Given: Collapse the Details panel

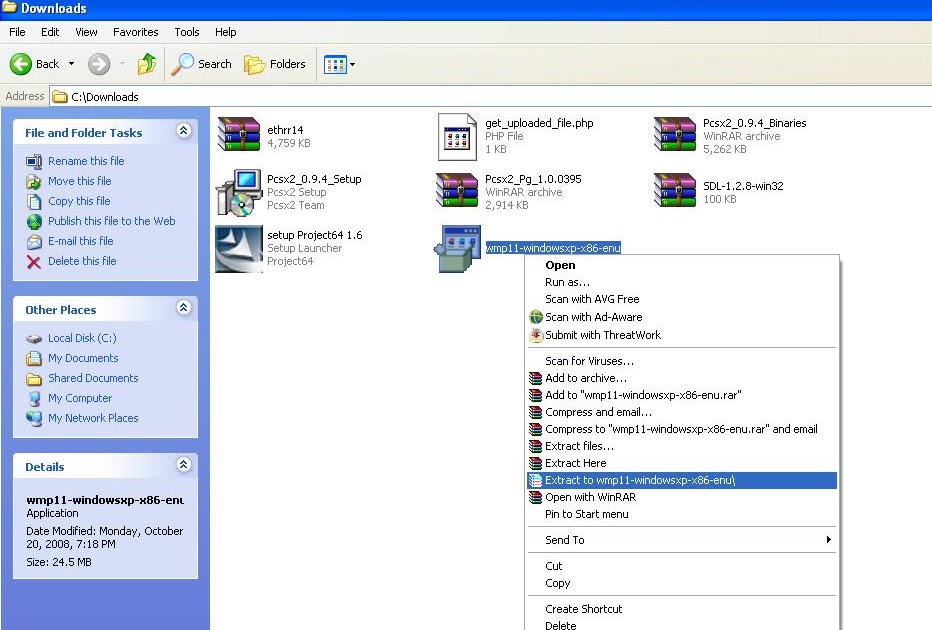Looking at the screenshot, I should coord(184,465).
